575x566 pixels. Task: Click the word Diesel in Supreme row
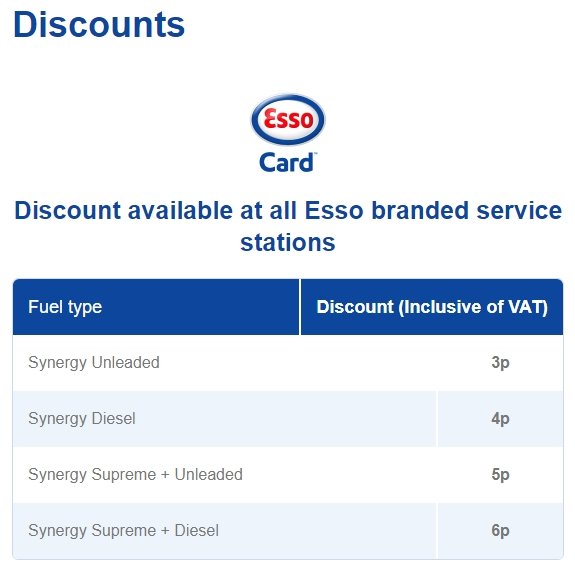197,530
